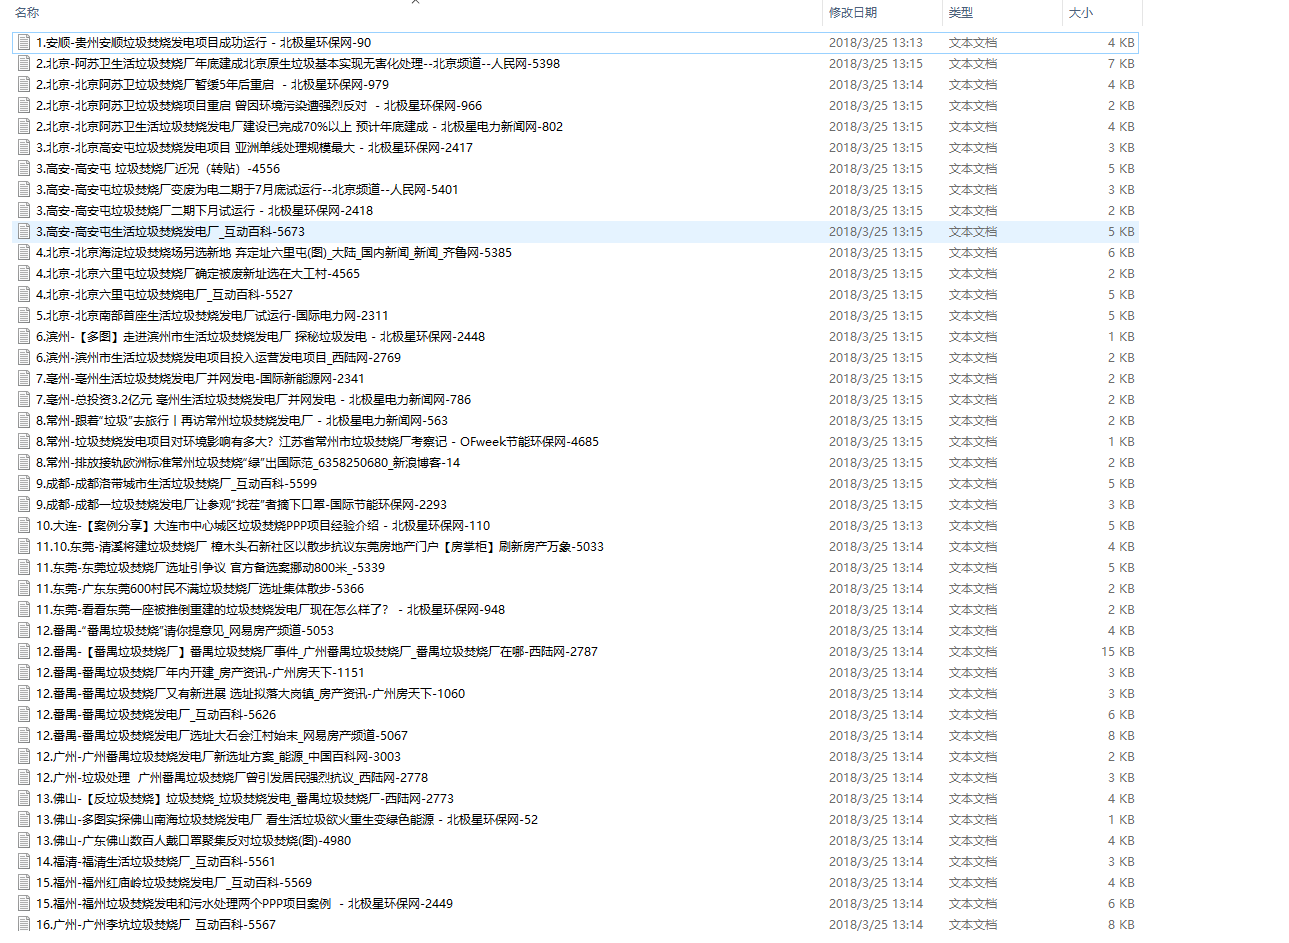
Task: Click the text document icon for file ending -2418
Action: 24,210
